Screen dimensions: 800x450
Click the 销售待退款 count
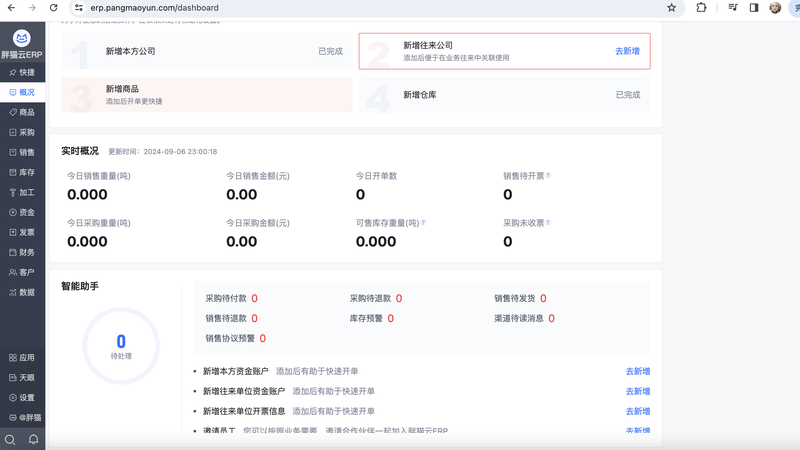pyautogui.click(x=255, y=318)
